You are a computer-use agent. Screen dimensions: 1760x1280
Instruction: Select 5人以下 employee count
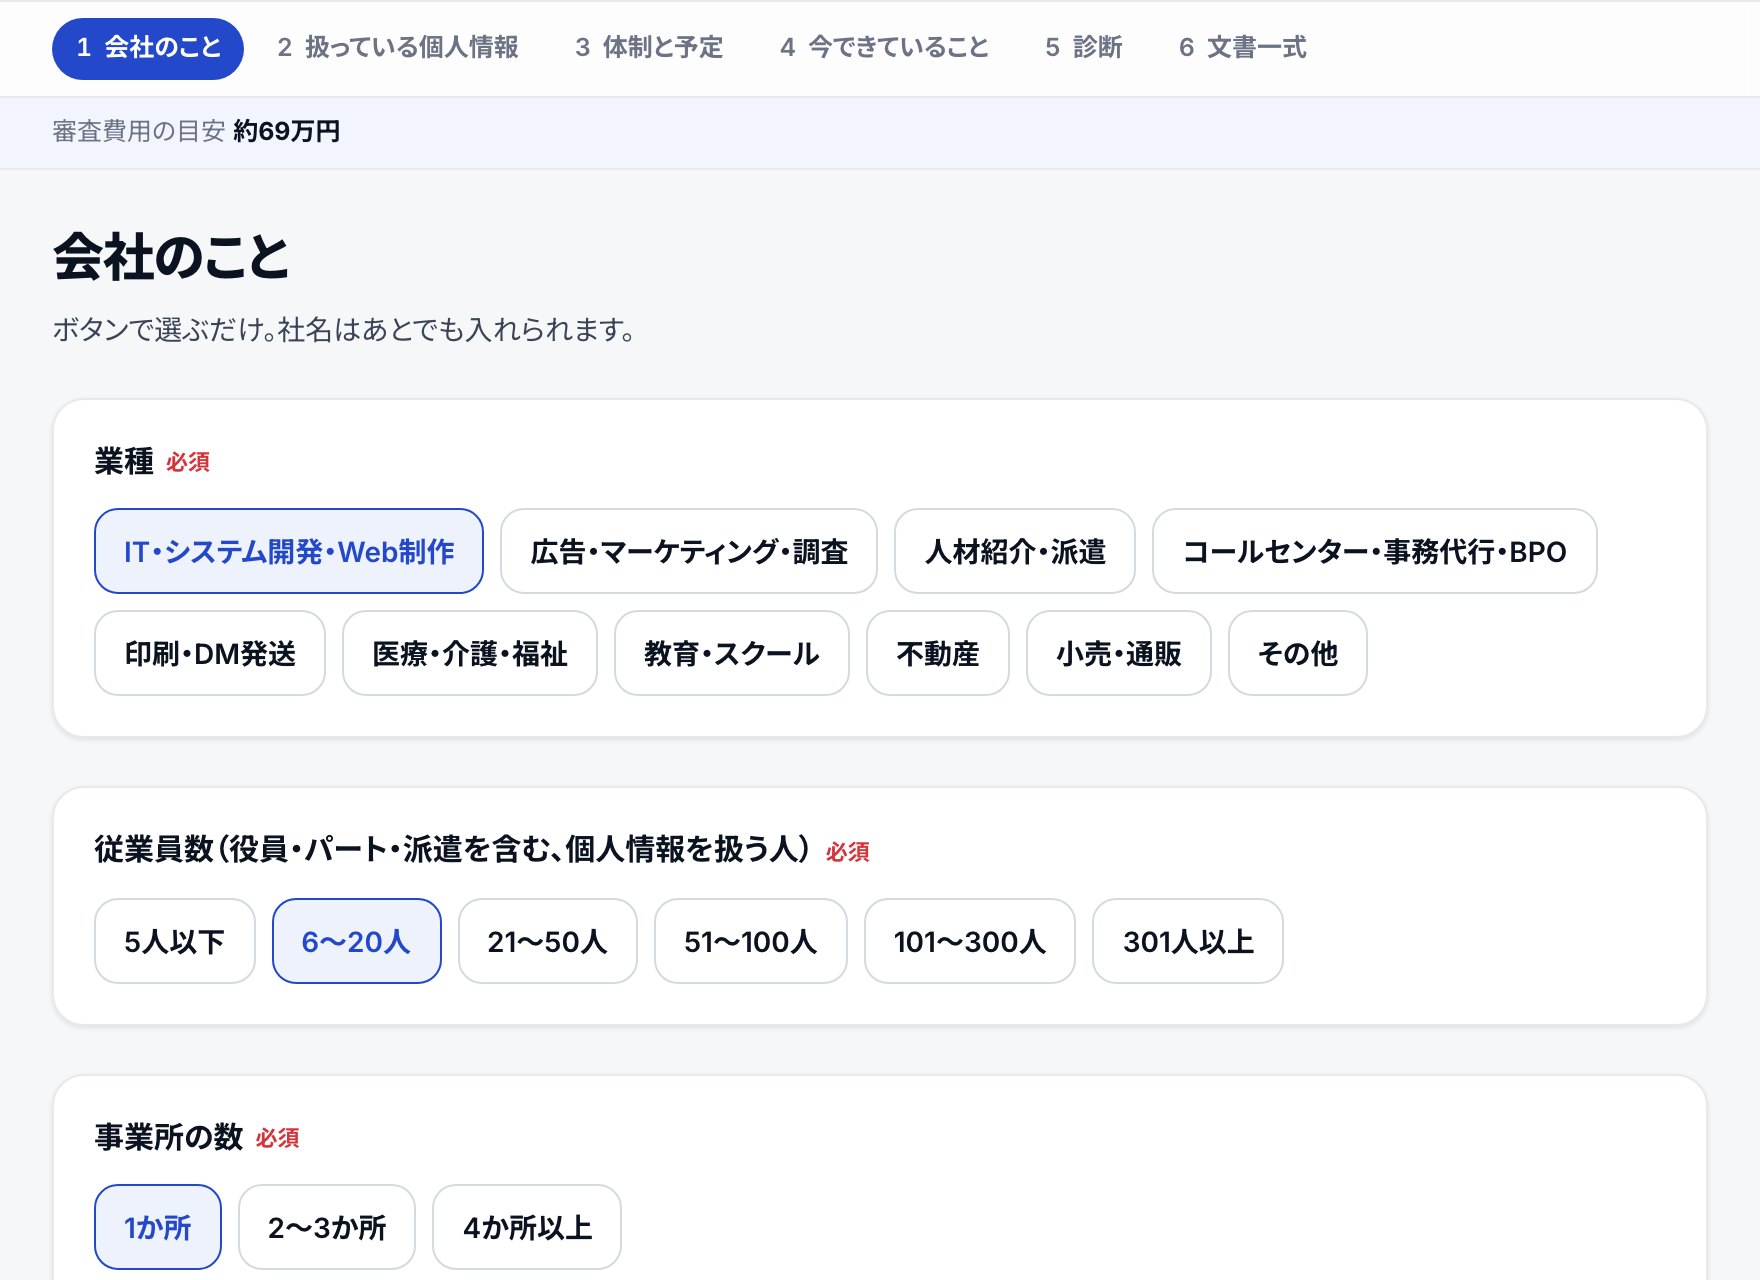click(175, 941)
